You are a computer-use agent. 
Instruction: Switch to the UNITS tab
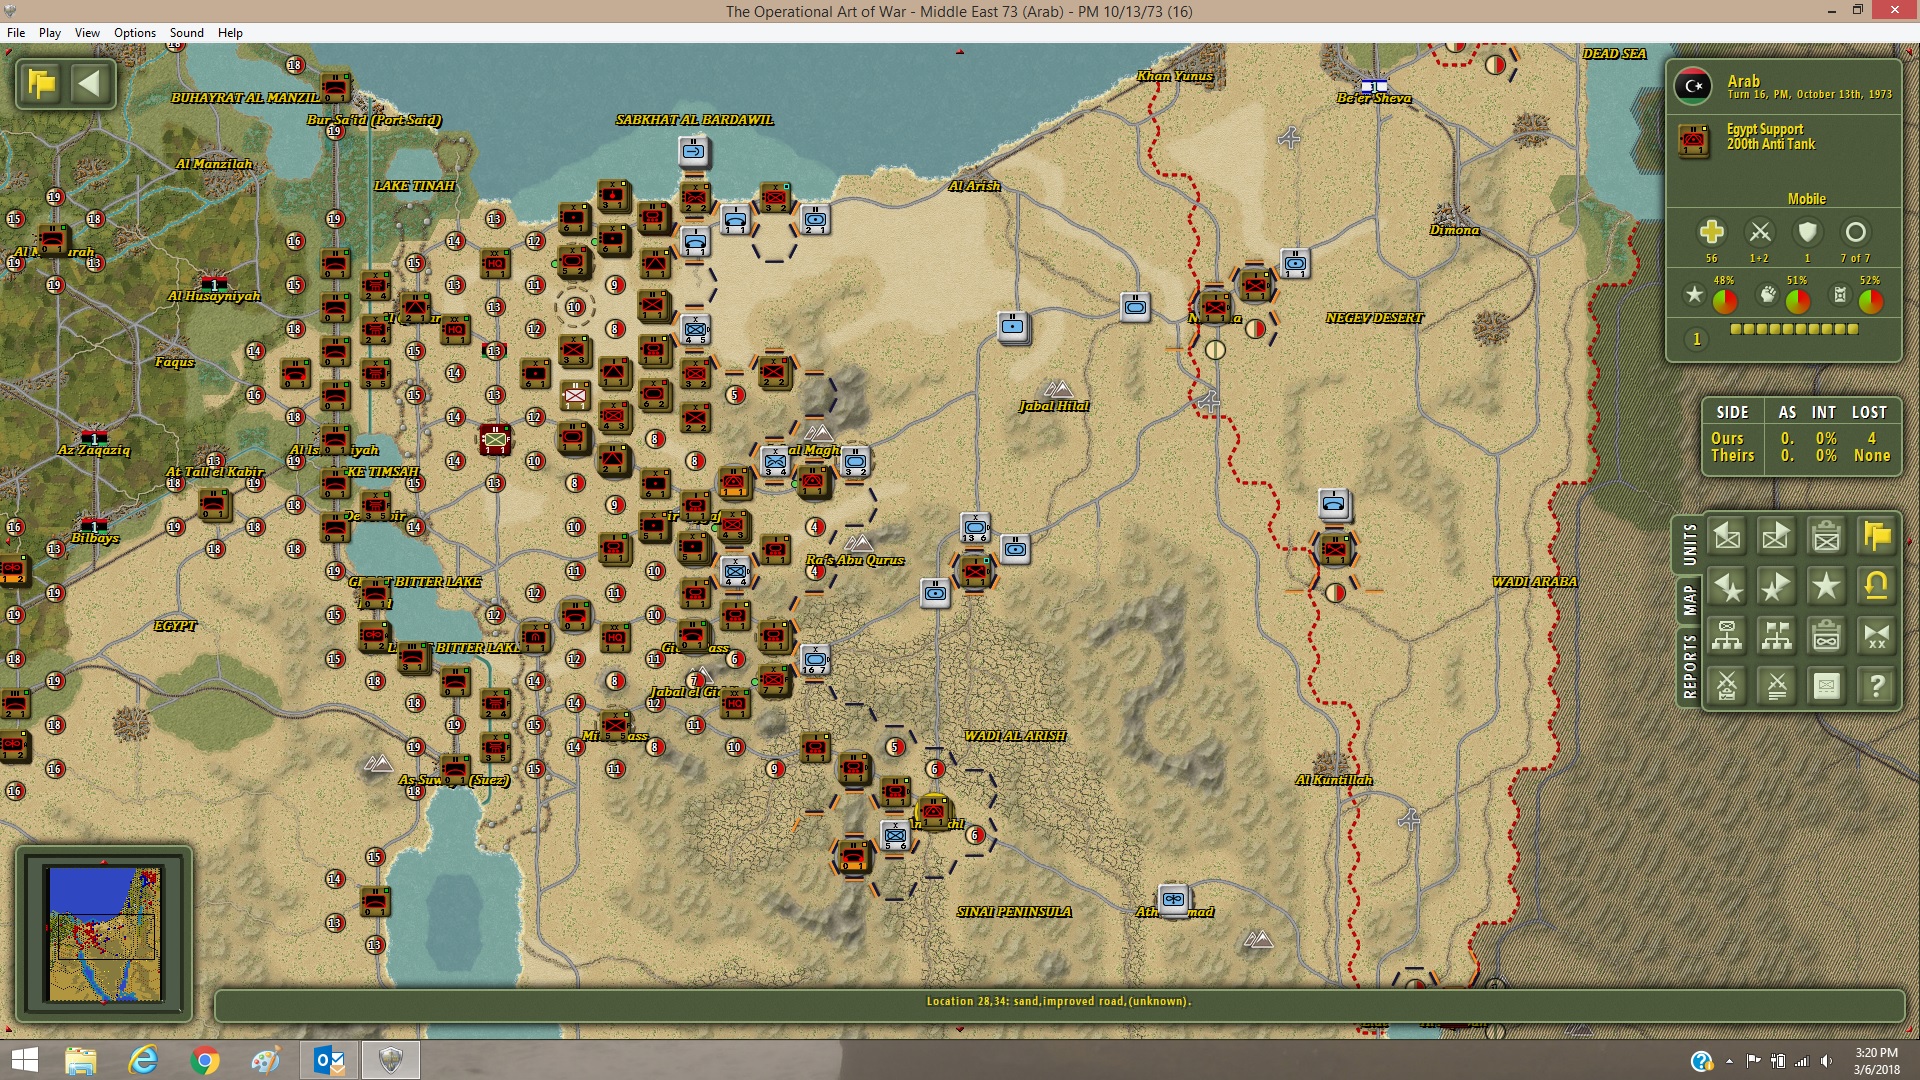(x=1690, y=545)
